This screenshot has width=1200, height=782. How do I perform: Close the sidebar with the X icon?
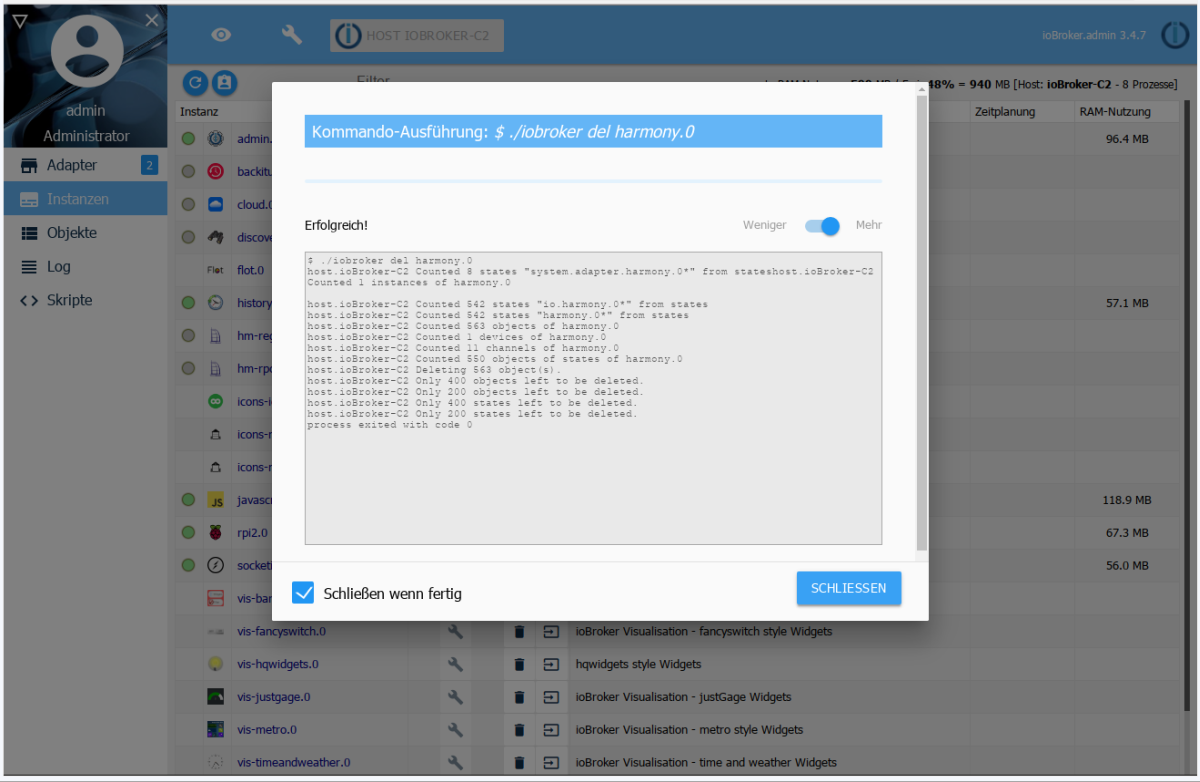tap(151, 20)
